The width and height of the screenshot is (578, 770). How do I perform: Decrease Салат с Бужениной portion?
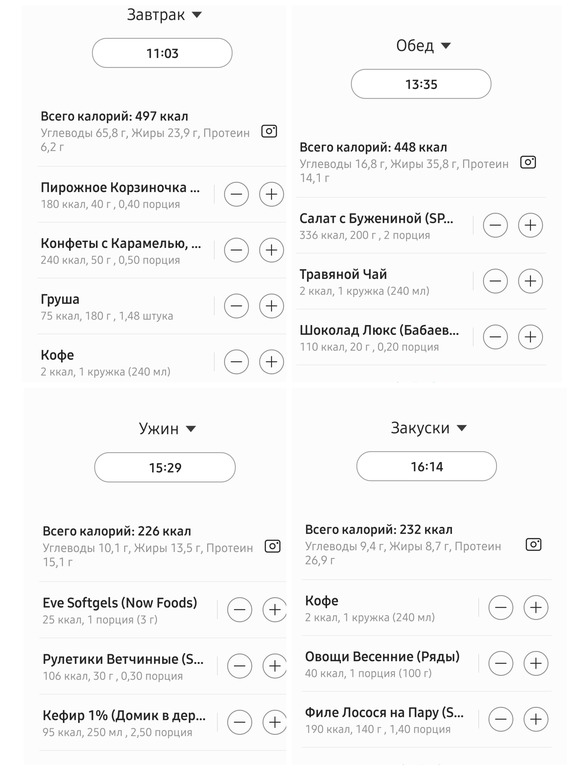495,225
